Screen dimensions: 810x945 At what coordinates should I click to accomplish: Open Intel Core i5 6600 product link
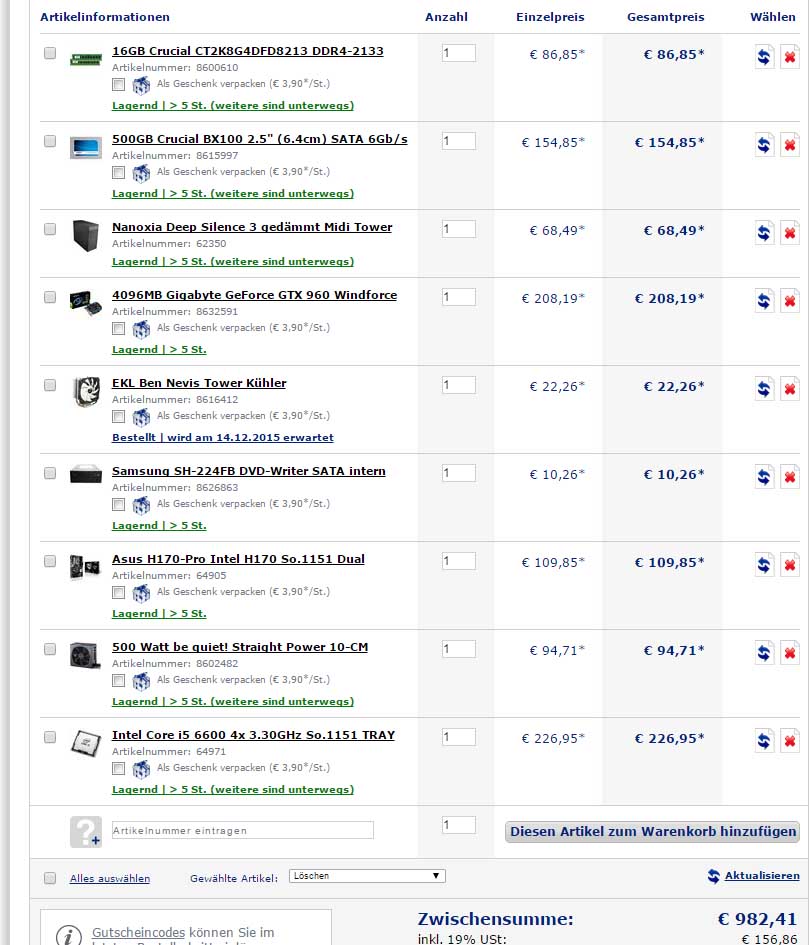click(253, 735)
